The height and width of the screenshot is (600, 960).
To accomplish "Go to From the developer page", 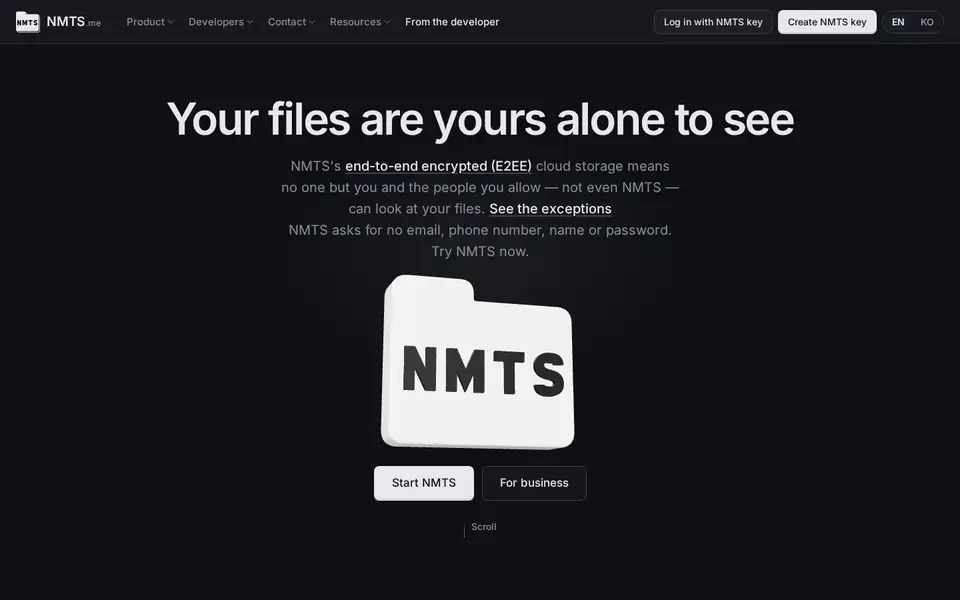I will (452, 22).
